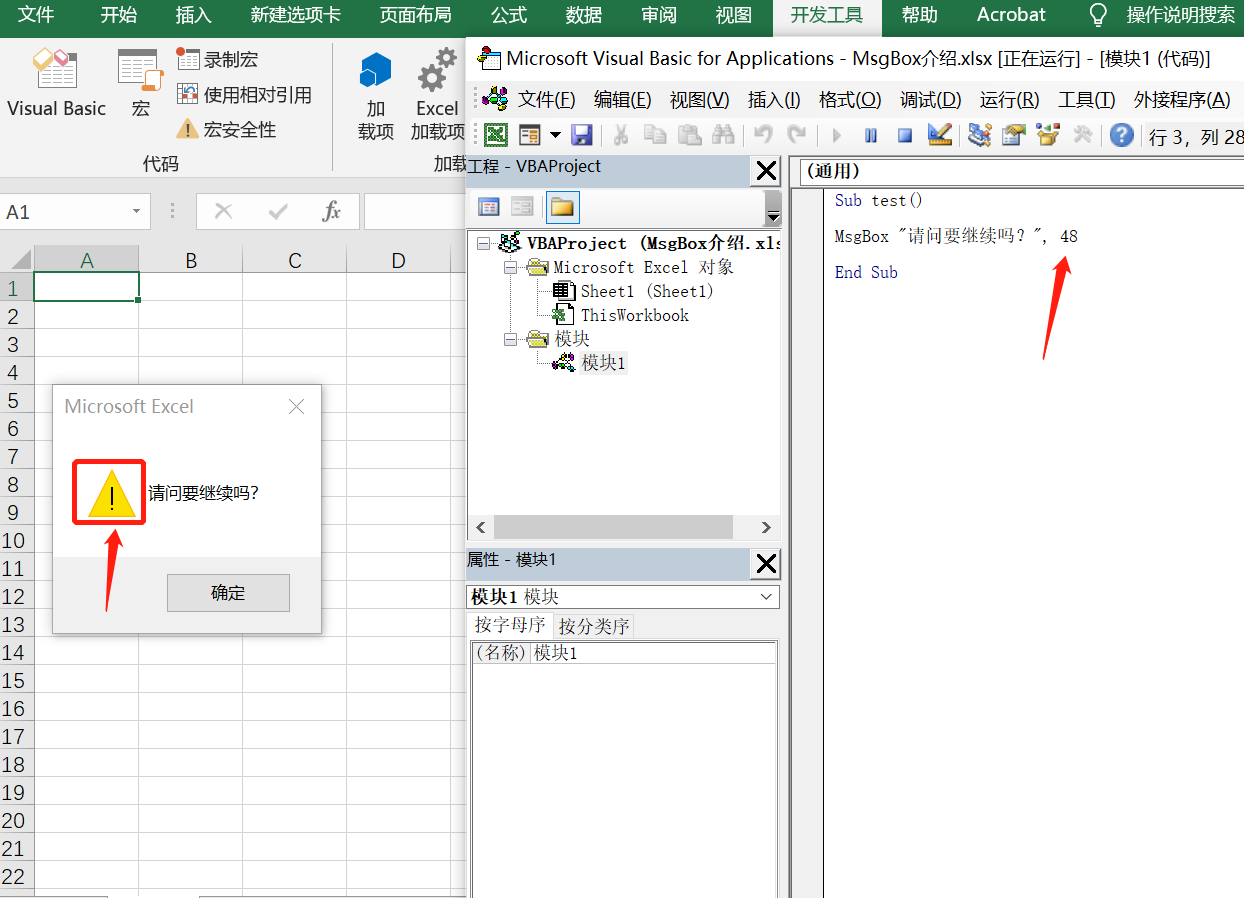Click the Reset (stop) icon in VBA toolbar

[x=904, y=134]
